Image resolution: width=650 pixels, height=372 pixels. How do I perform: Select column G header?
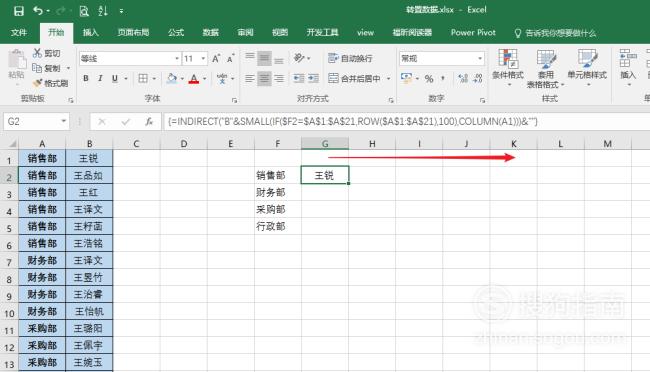pos(325,143)
